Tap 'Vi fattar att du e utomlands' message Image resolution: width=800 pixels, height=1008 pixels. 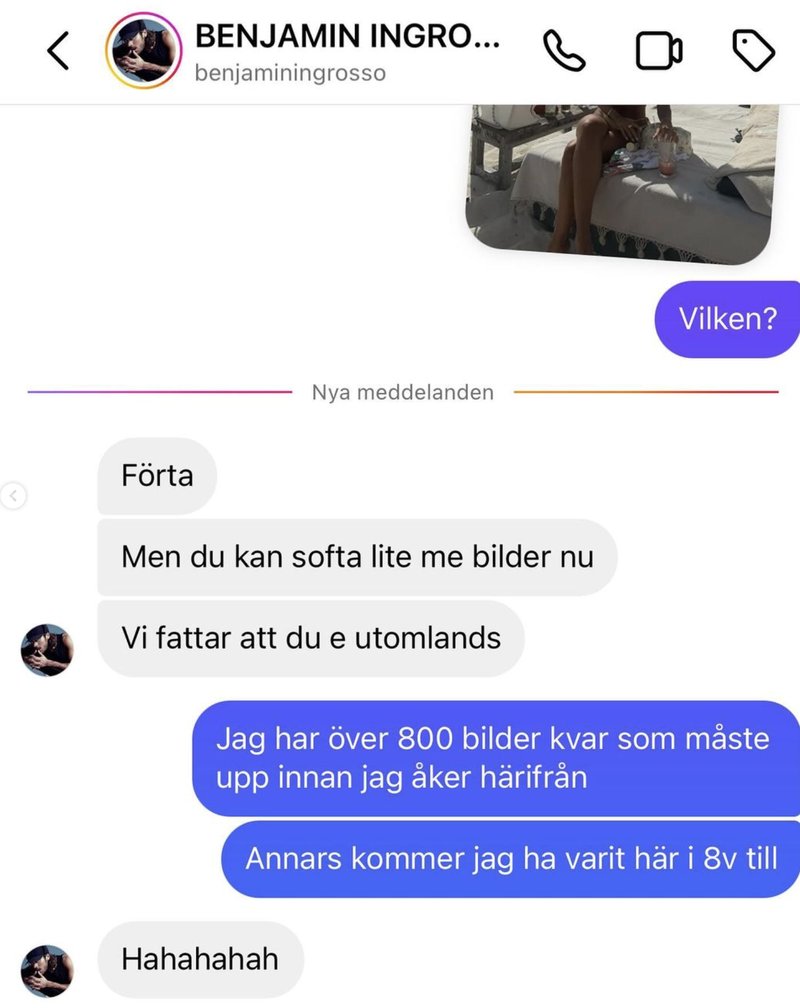(311, 638)
